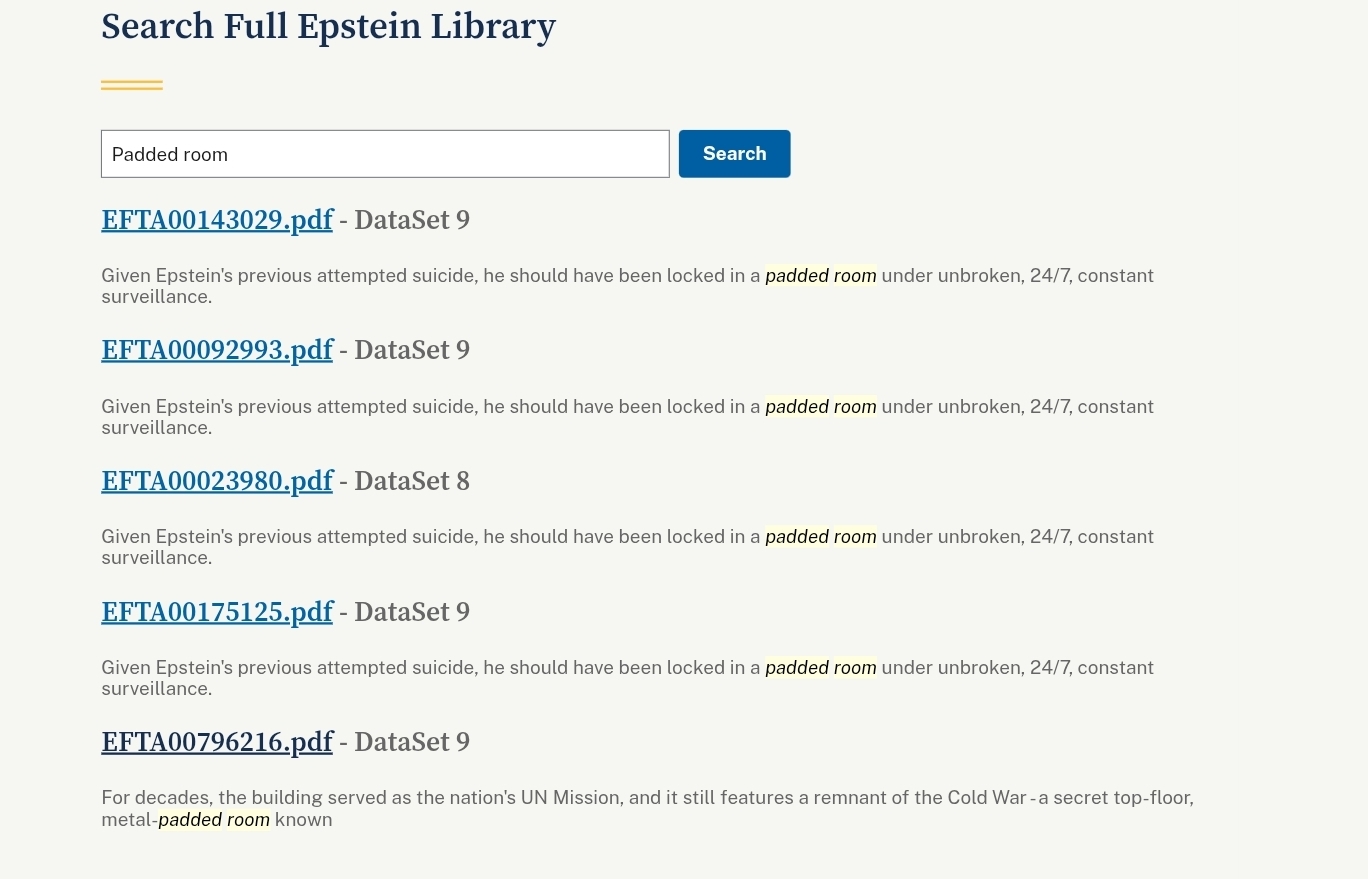Open the EFTA00092993.pdf document link
The image size is (1368, 879).
tap(217, 350)
